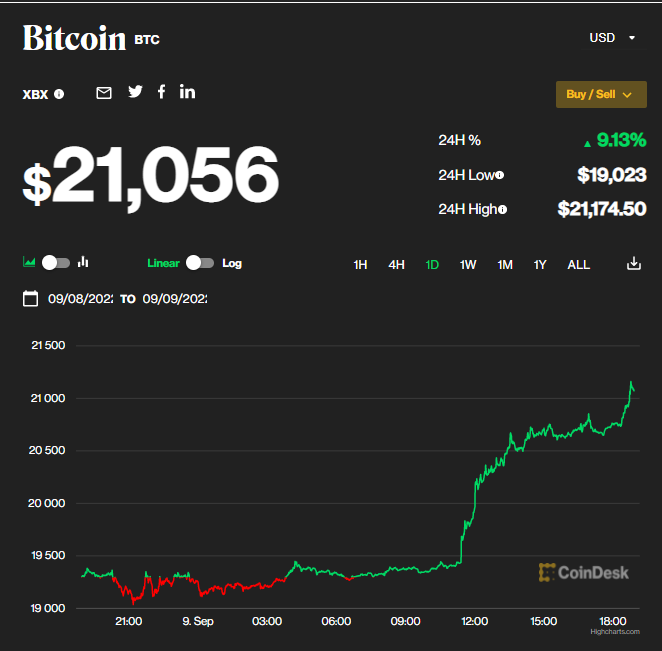Download chart data icon
The image size is (662, 651).
(633, 264)
